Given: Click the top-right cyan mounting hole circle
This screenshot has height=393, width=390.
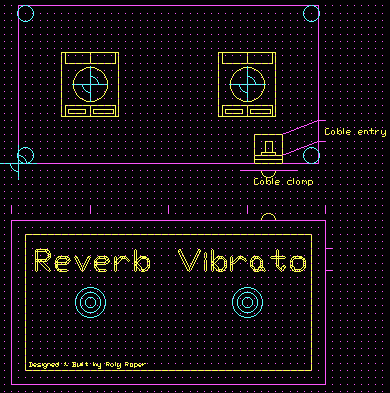Looking at the screenshot, I should pyautogui.click(x=311, y=14).
